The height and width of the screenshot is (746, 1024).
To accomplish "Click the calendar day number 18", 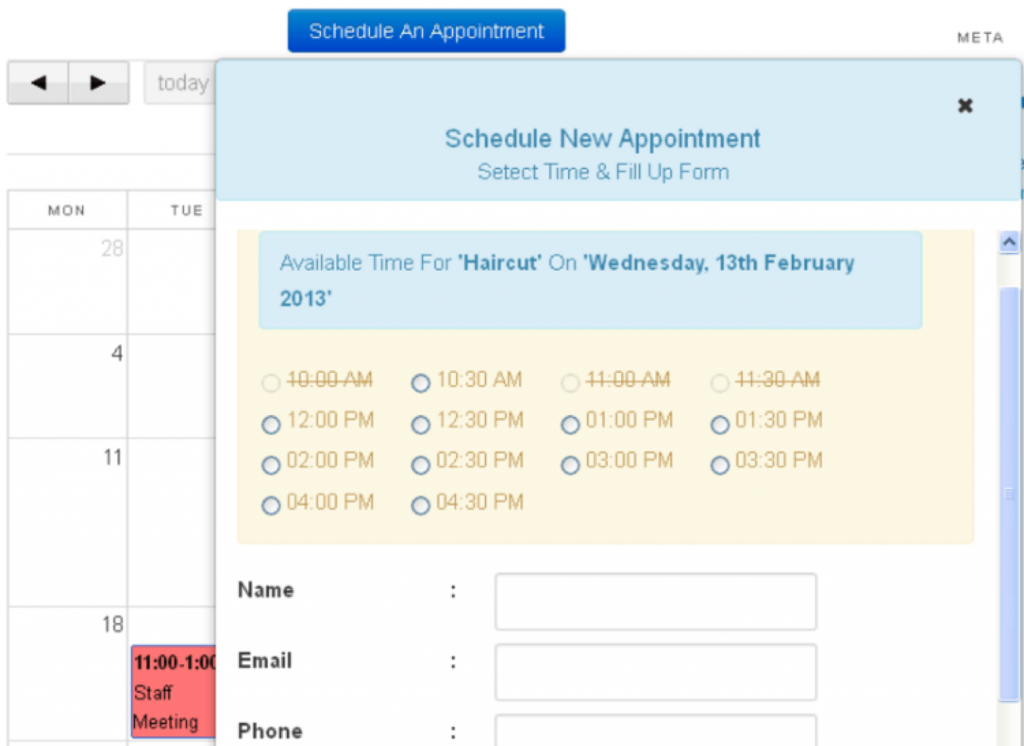I will pyautogui.click(x=112, y=625).
